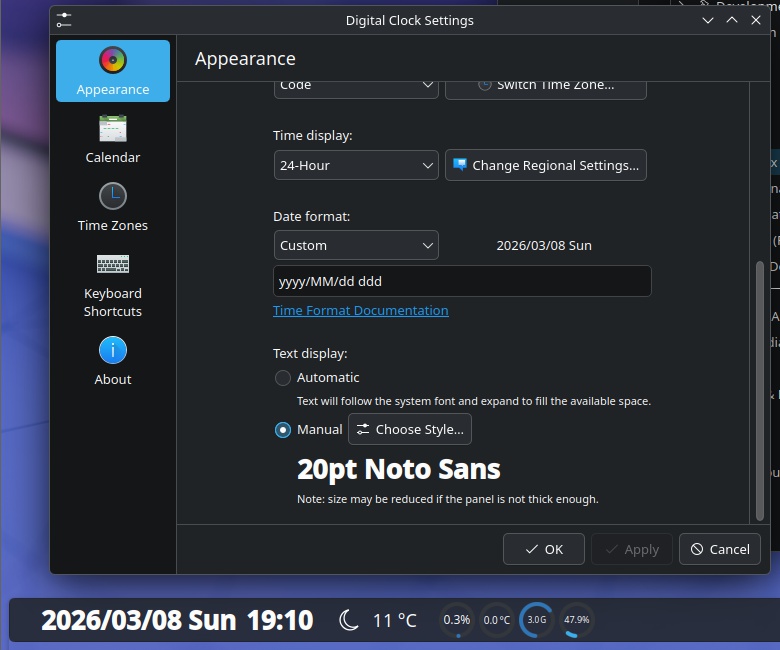Viewport: 780px width, 650px height.
Task: Click the moon weather icon in panel
Action: coord(349,620)
